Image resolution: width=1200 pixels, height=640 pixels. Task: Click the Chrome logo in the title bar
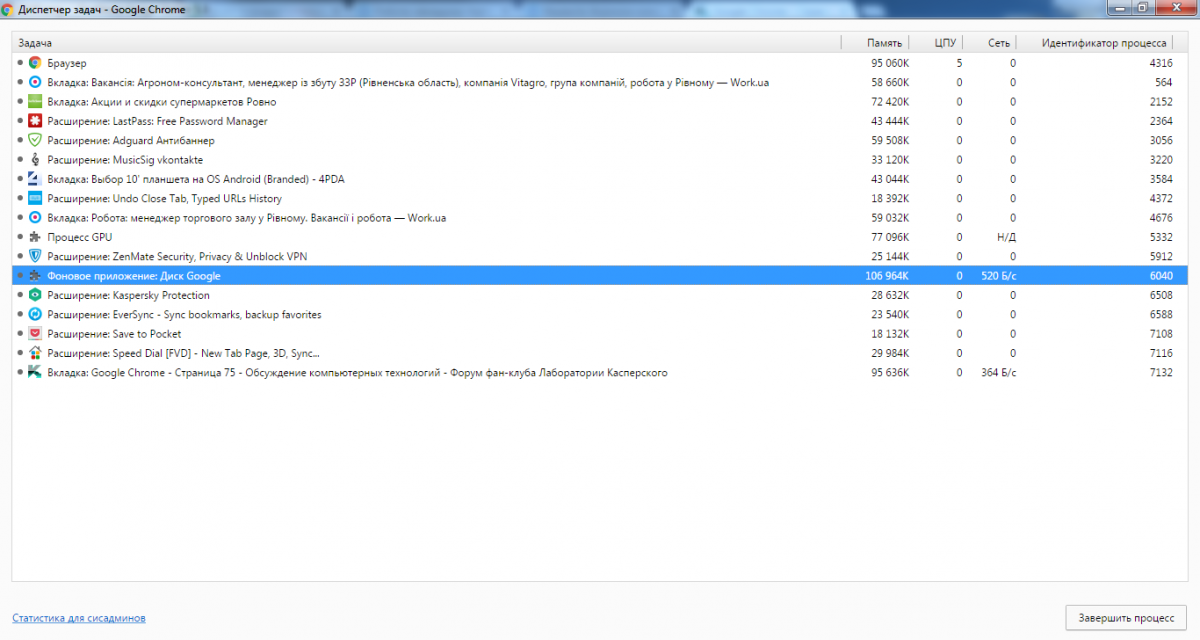pyautogui.click(x=8, y=9)
